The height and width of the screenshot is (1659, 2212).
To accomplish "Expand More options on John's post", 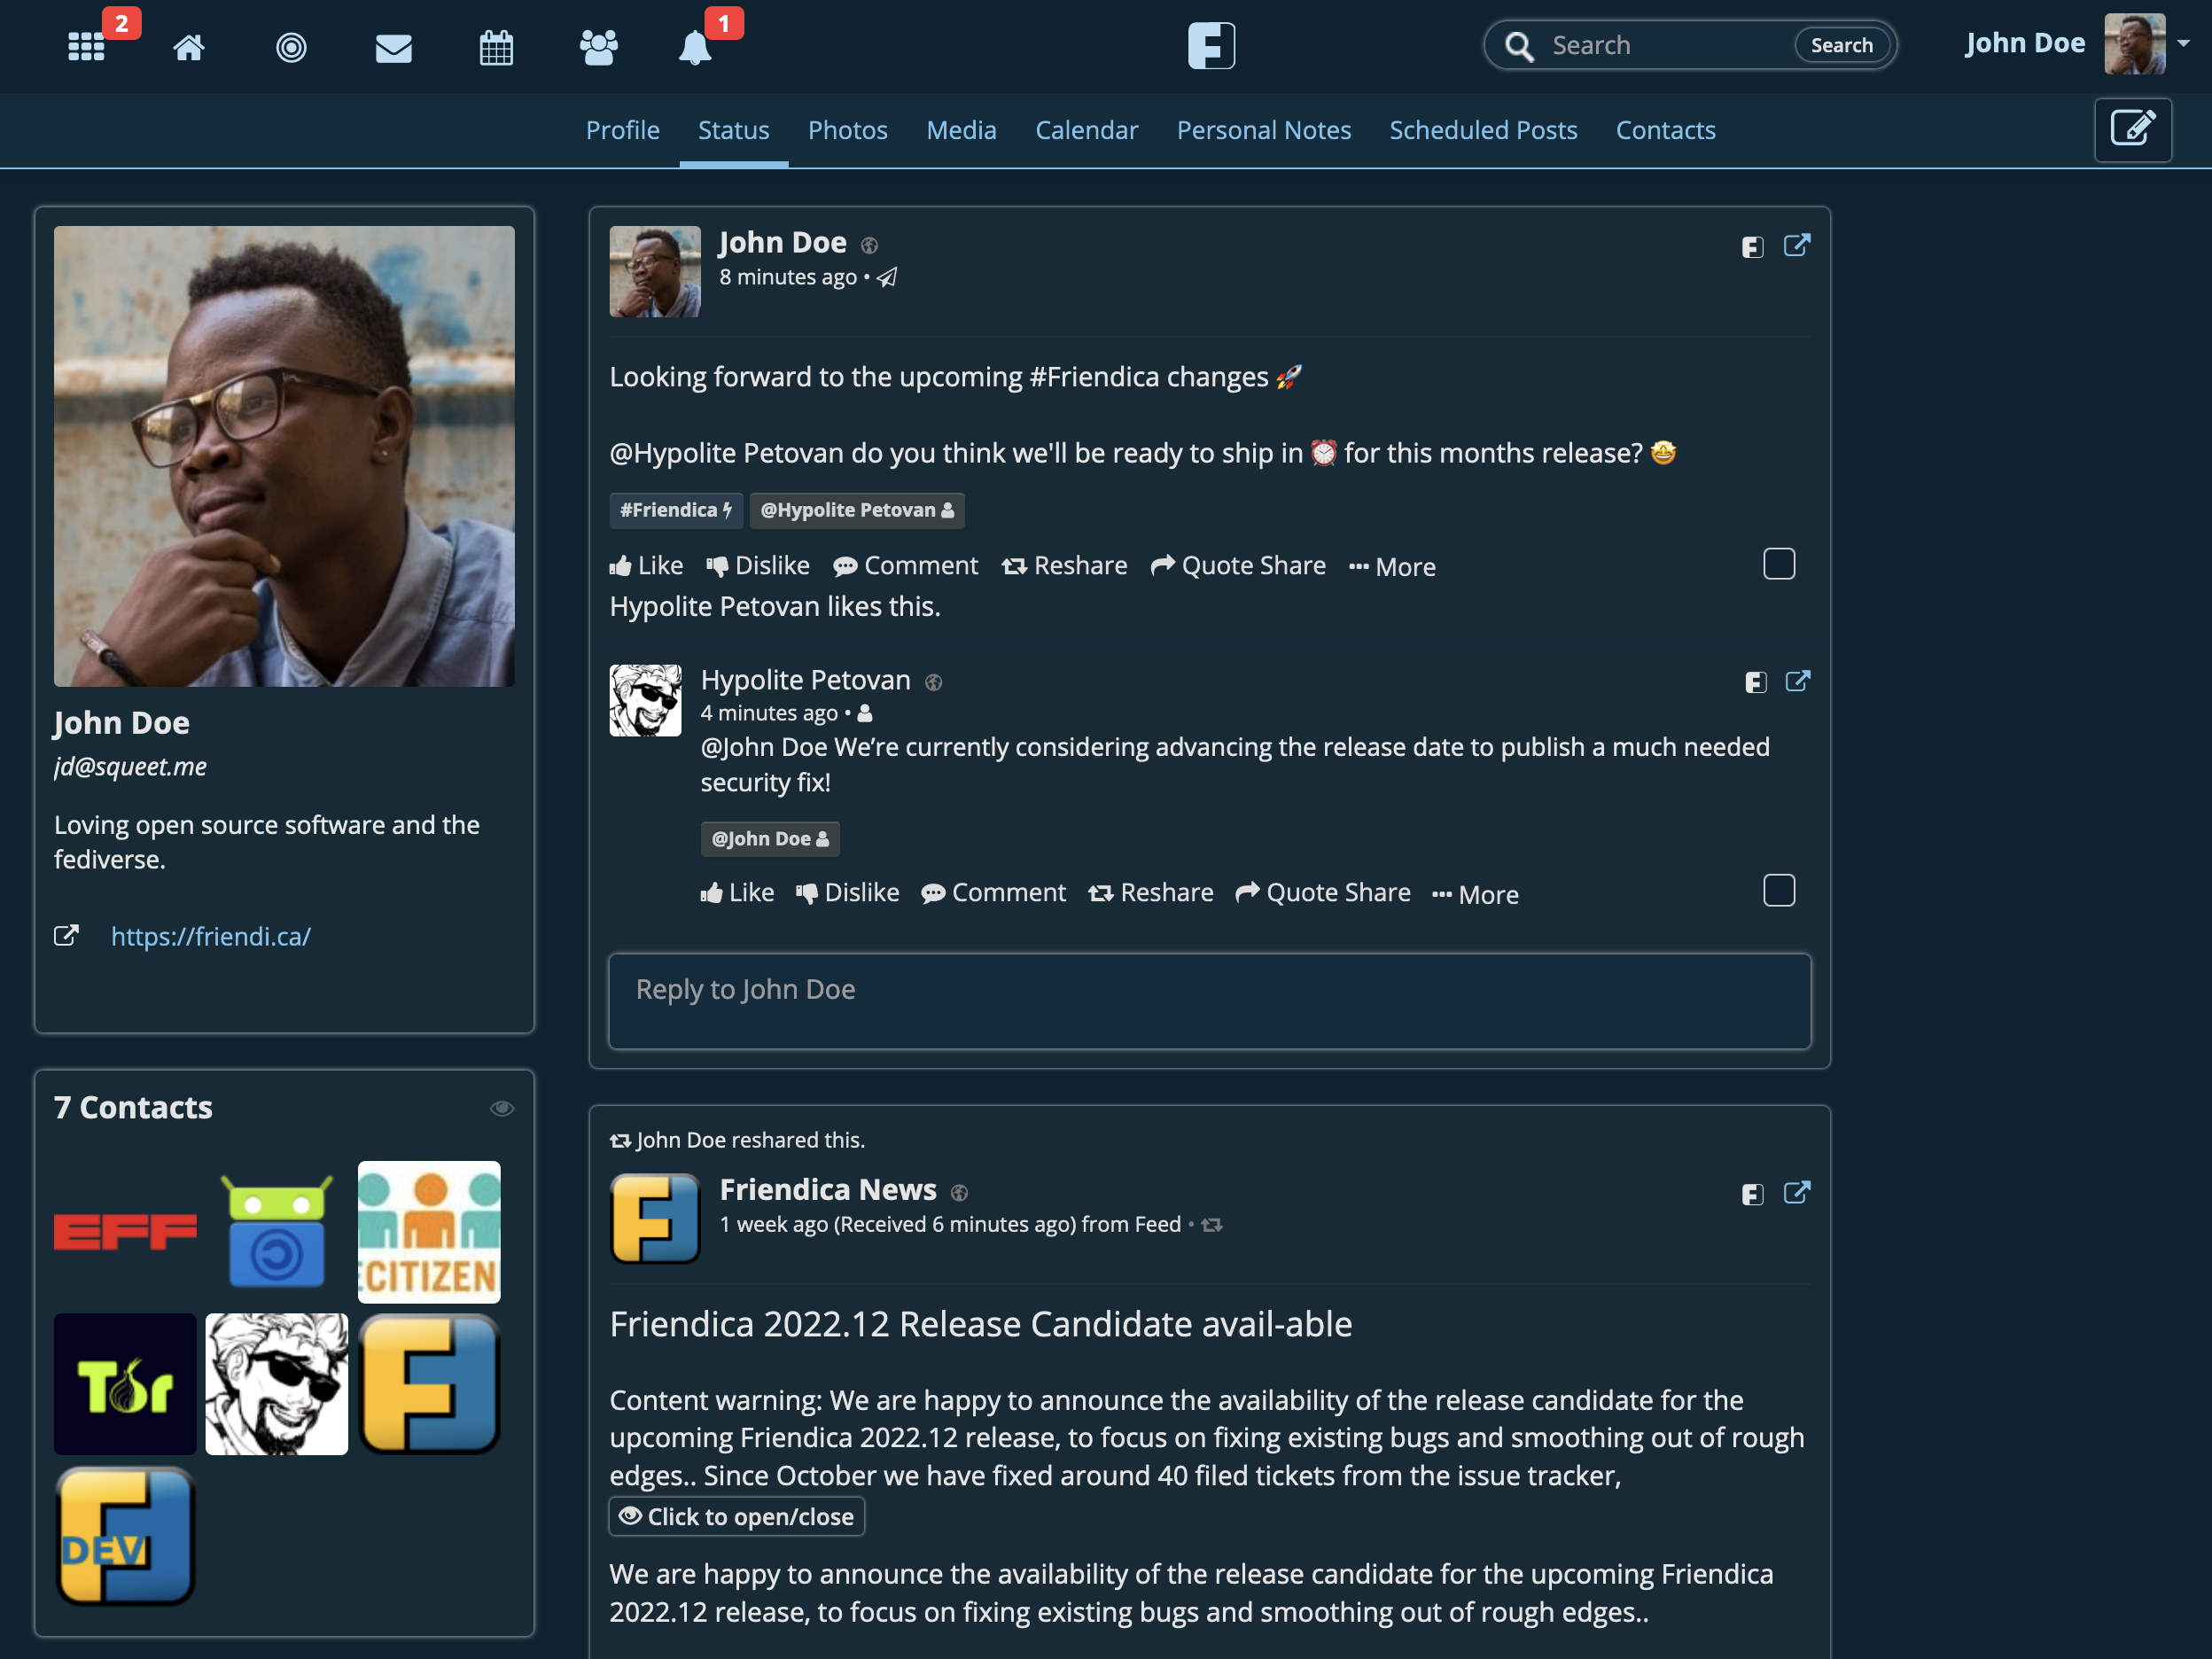I will click(1392, 567).
